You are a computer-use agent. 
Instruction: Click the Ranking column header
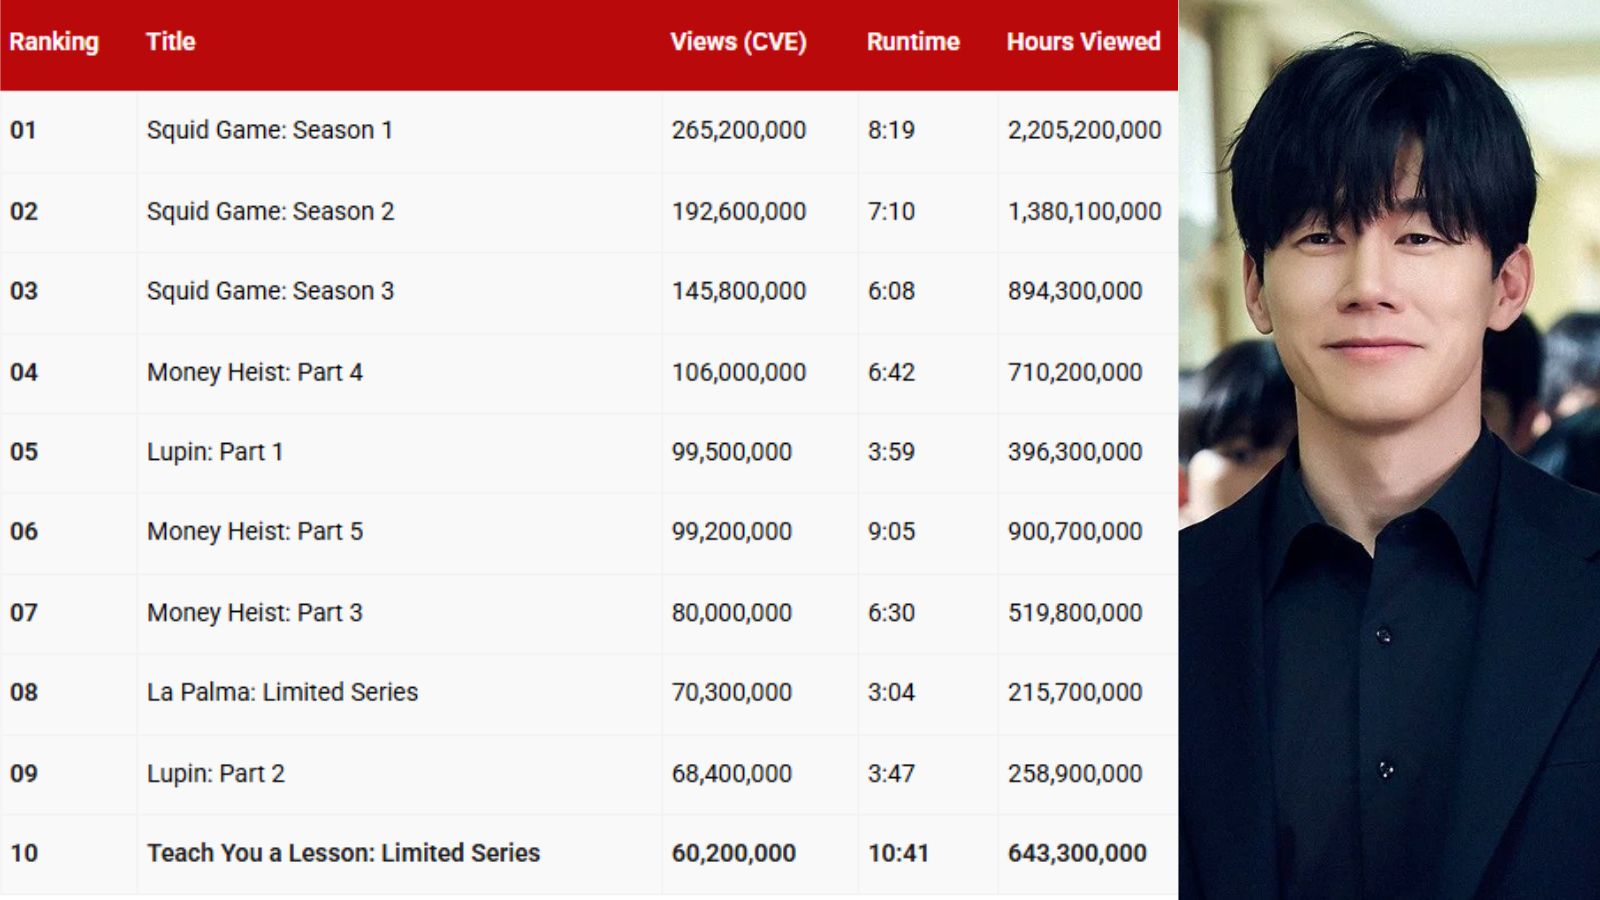(54, 42)
